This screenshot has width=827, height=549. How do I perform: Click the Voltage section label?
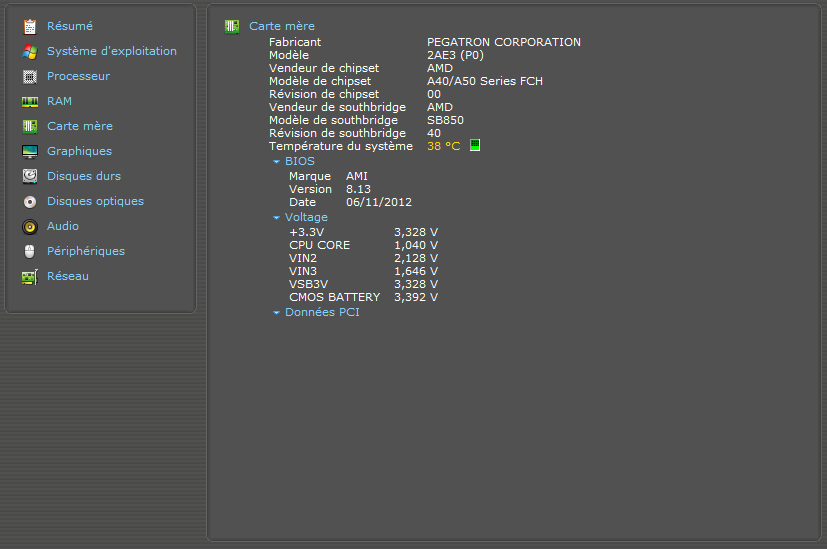point(306,217)
